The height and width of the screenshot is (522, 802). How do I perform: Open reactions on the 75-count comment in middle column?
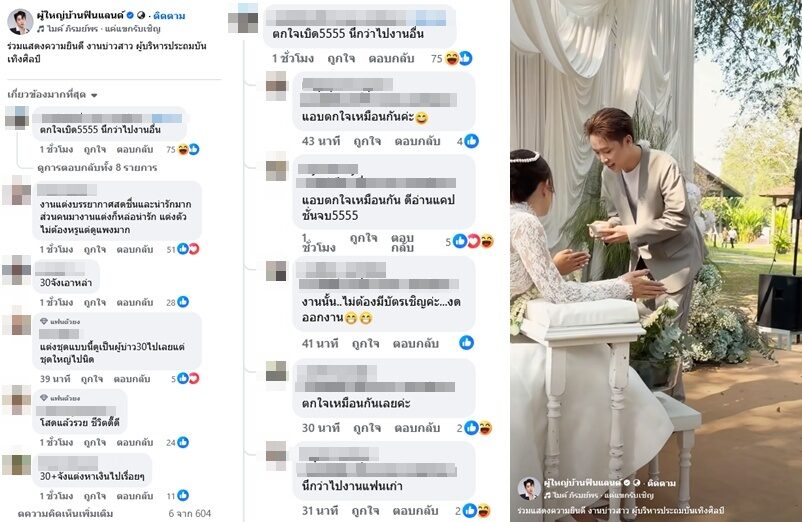[458, 58]
